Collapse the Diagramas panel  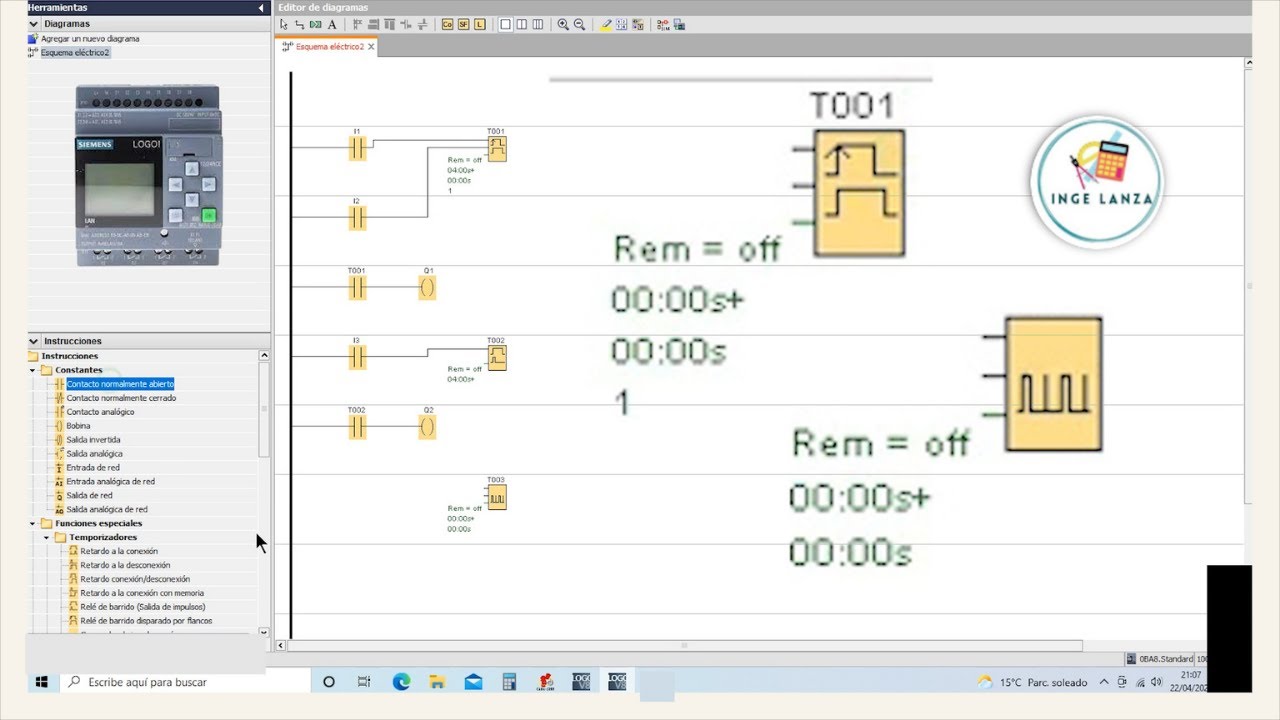click(35, 23)
